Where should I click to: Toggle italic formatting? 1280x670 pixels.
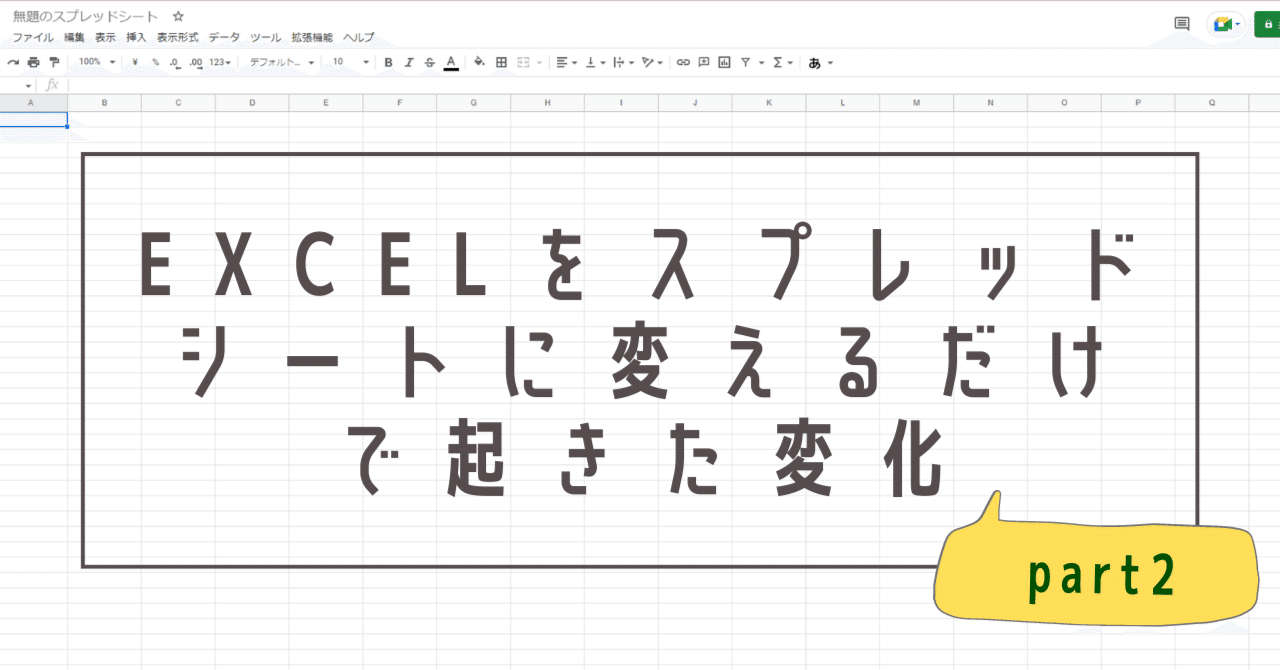pos(408,62)
